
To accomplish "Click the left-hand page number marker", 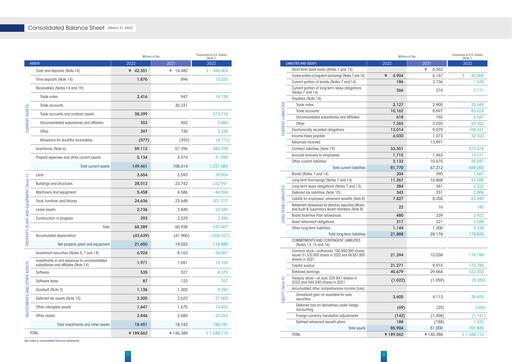I will coord(128,356).
